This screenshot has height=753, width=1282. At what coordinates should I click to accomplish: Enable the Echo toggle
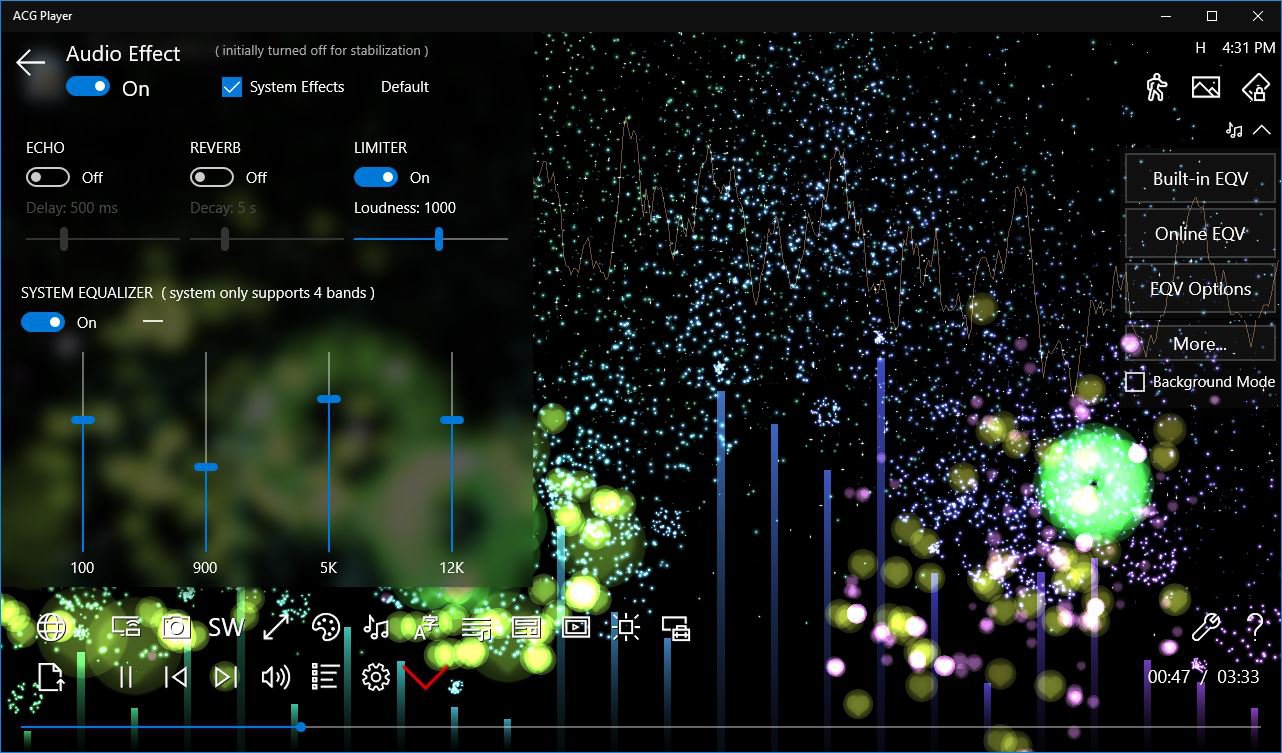pos(48,177)
